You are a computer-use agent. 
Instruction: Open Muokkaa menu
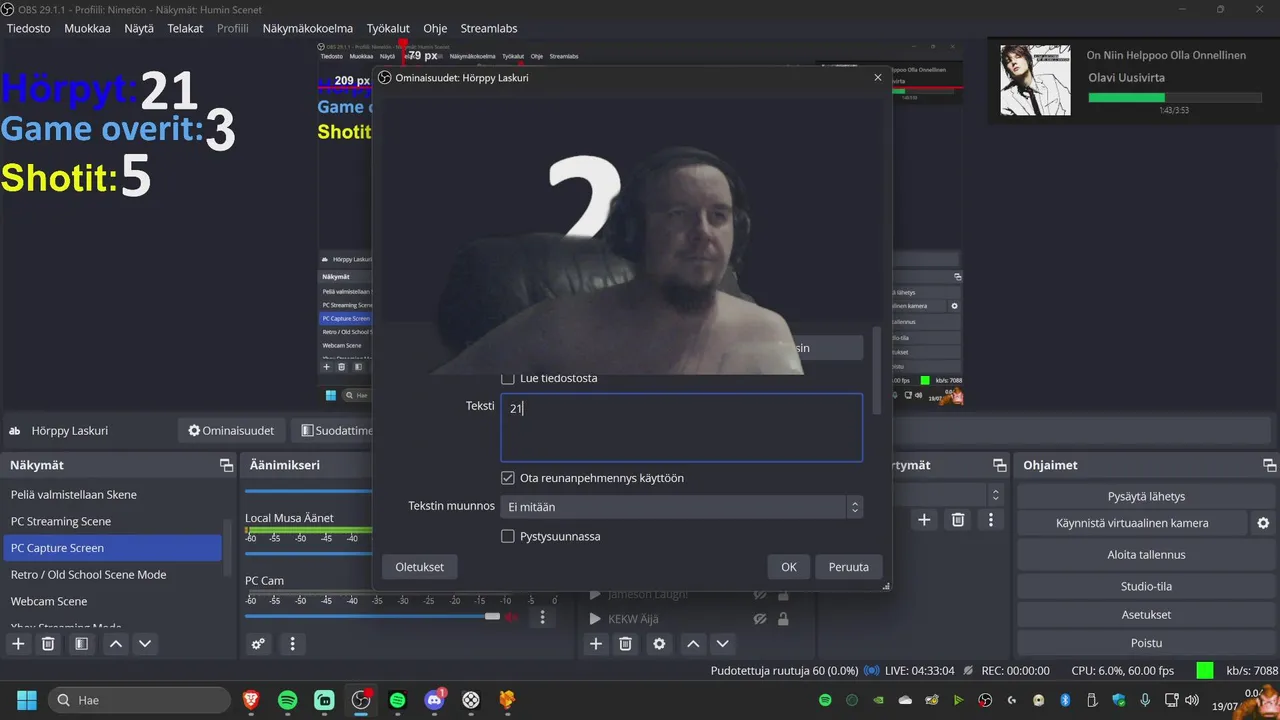pos(88,28)
